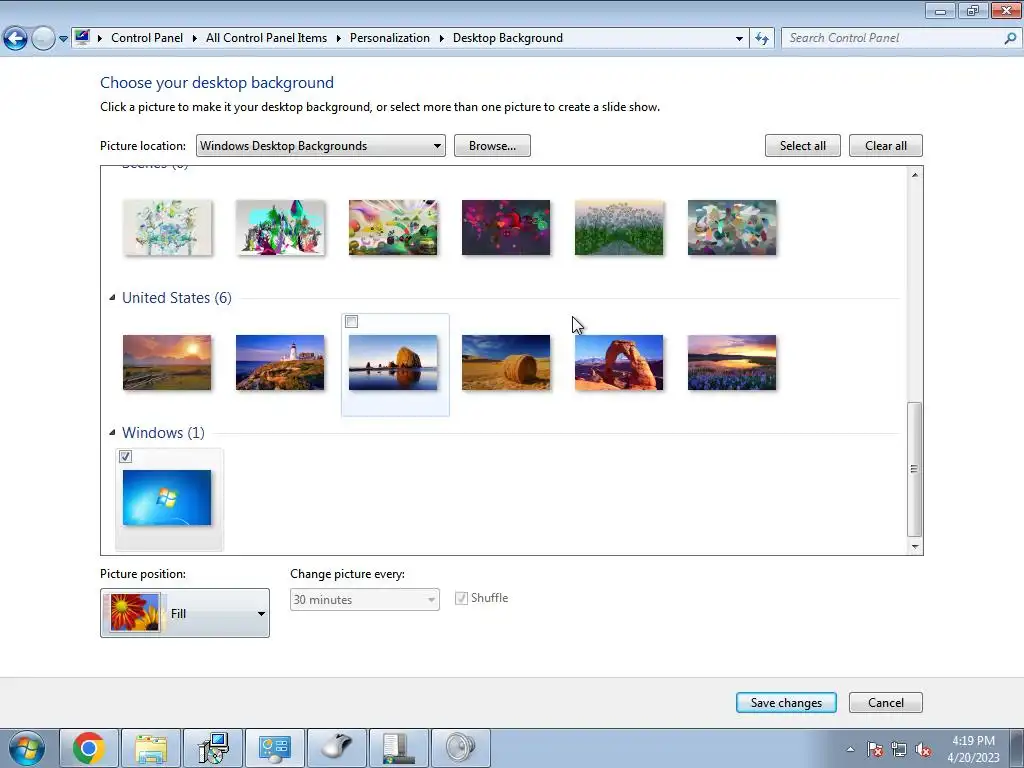Screen dimensions: 1024x768
Task: Select the lighthouse on cliff wallpaper
Action: pyautogui.click(x=280, y=362)
